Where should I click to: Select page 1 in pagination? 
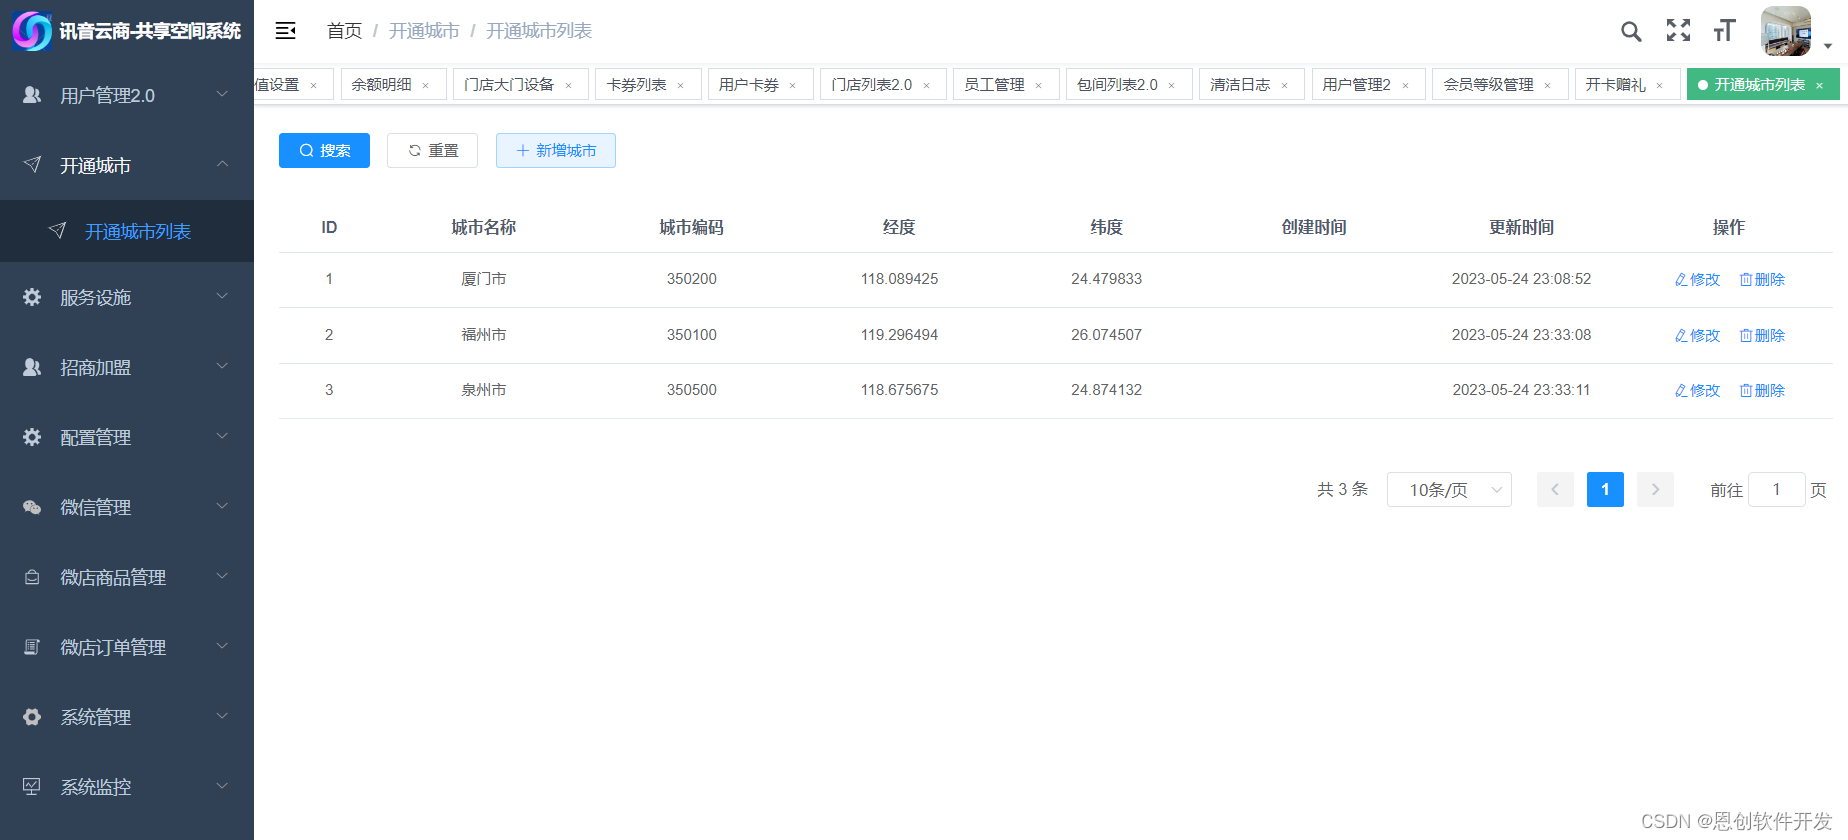(1605, 490)
